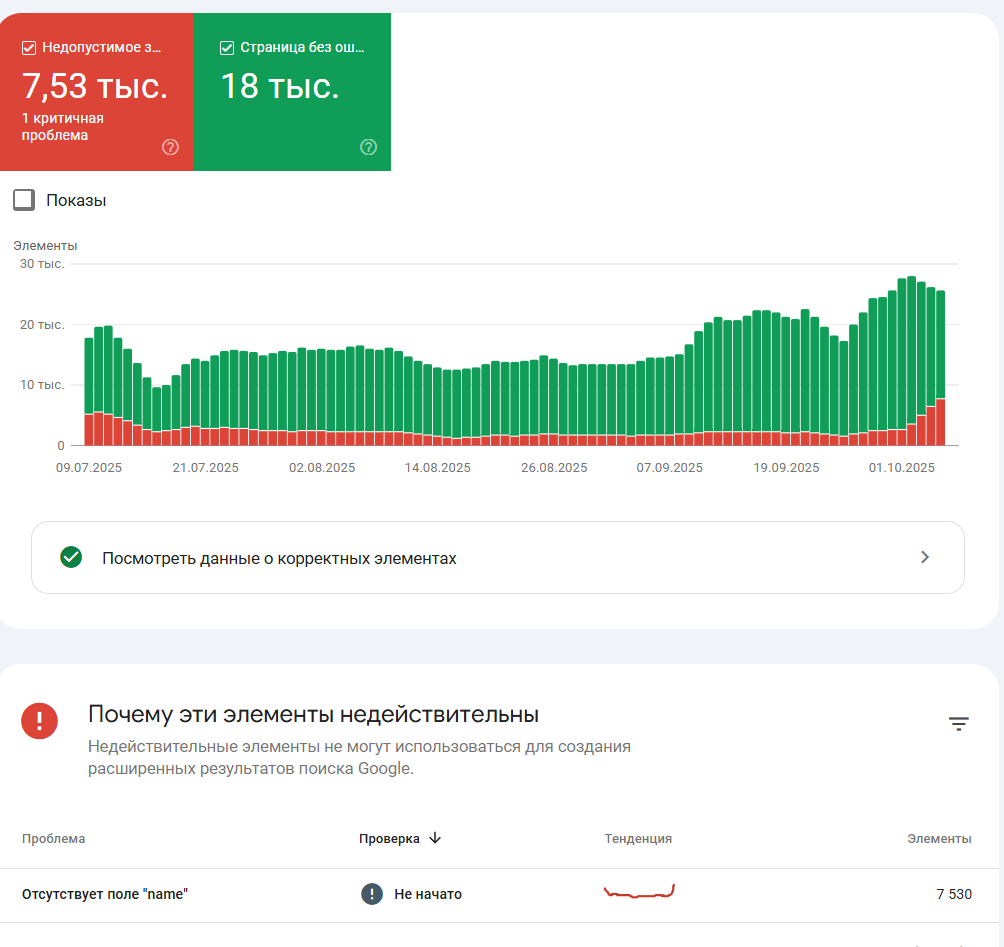Click help icon in red invalid items card

[170, 147]
